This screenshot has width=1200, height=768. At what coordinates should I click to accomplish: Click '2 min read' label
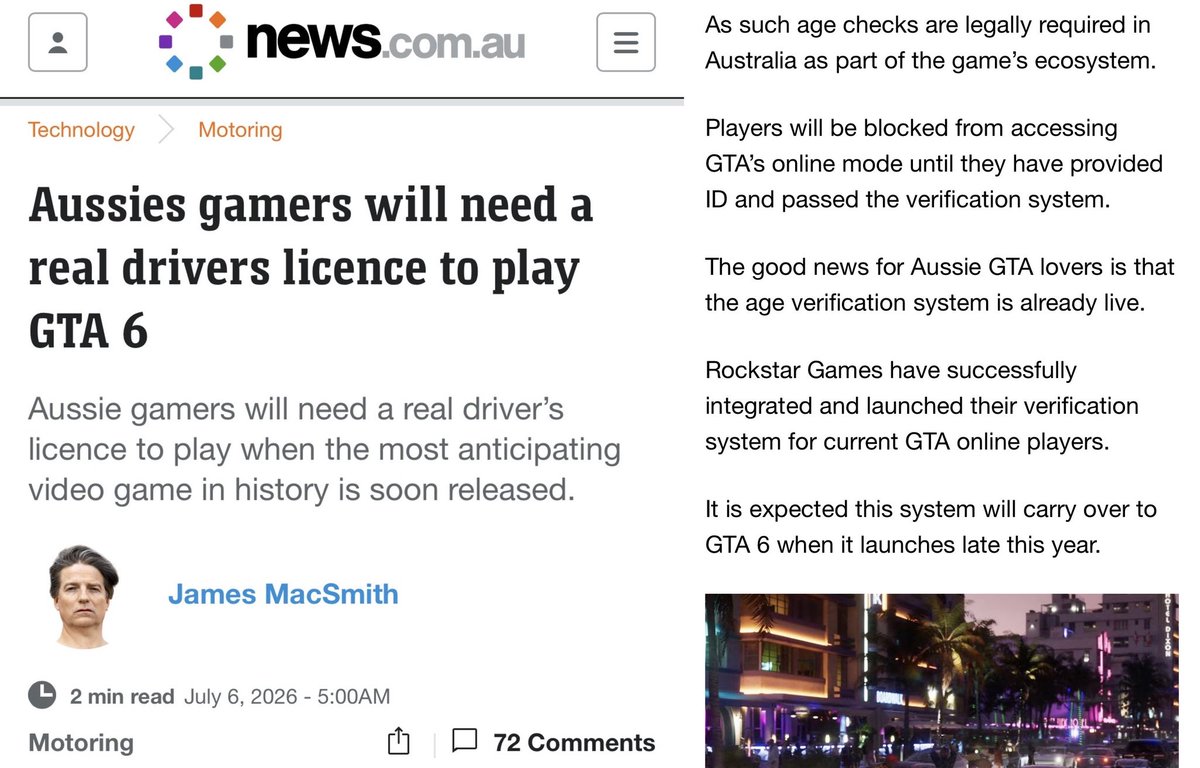[x=122, y=696]
